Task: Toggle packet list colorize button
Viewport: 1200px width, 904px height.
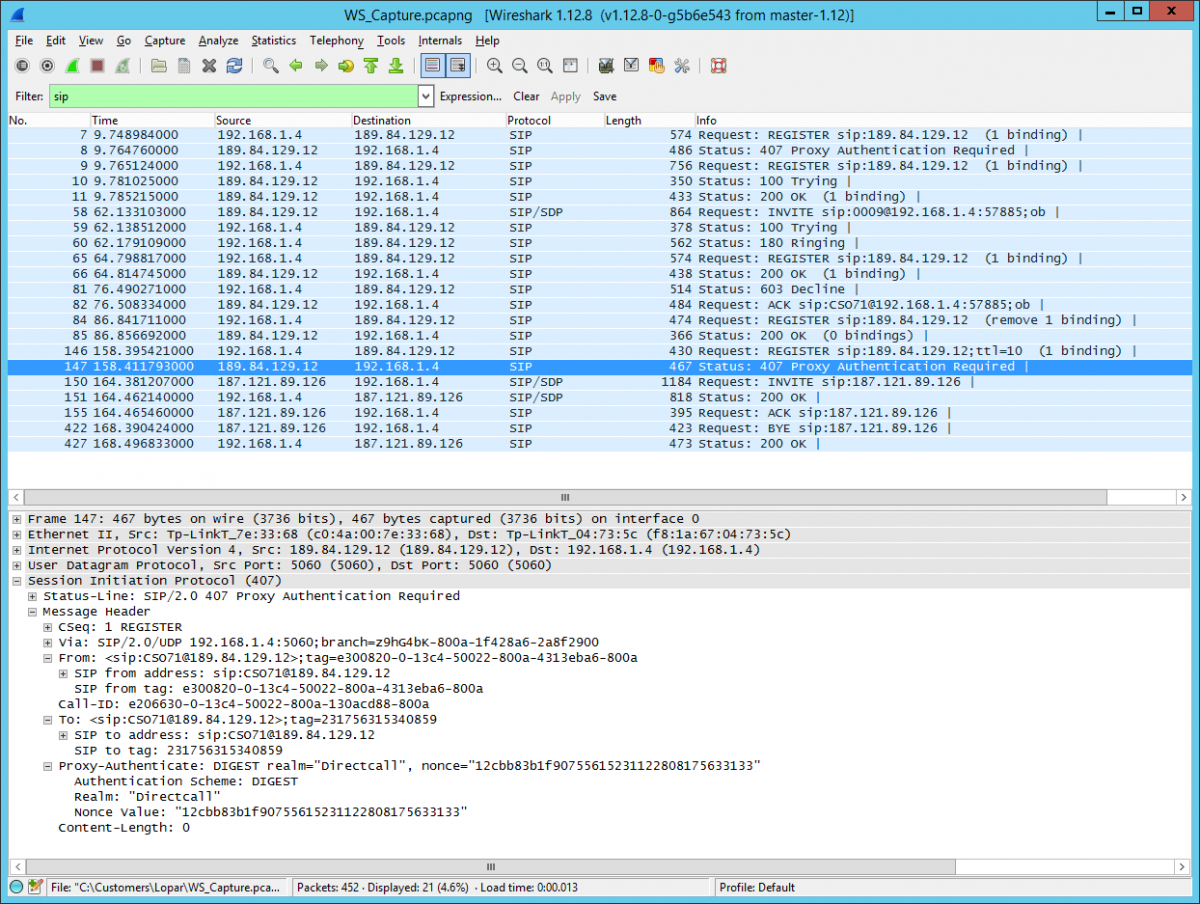Action: click(x=433, y=66)
